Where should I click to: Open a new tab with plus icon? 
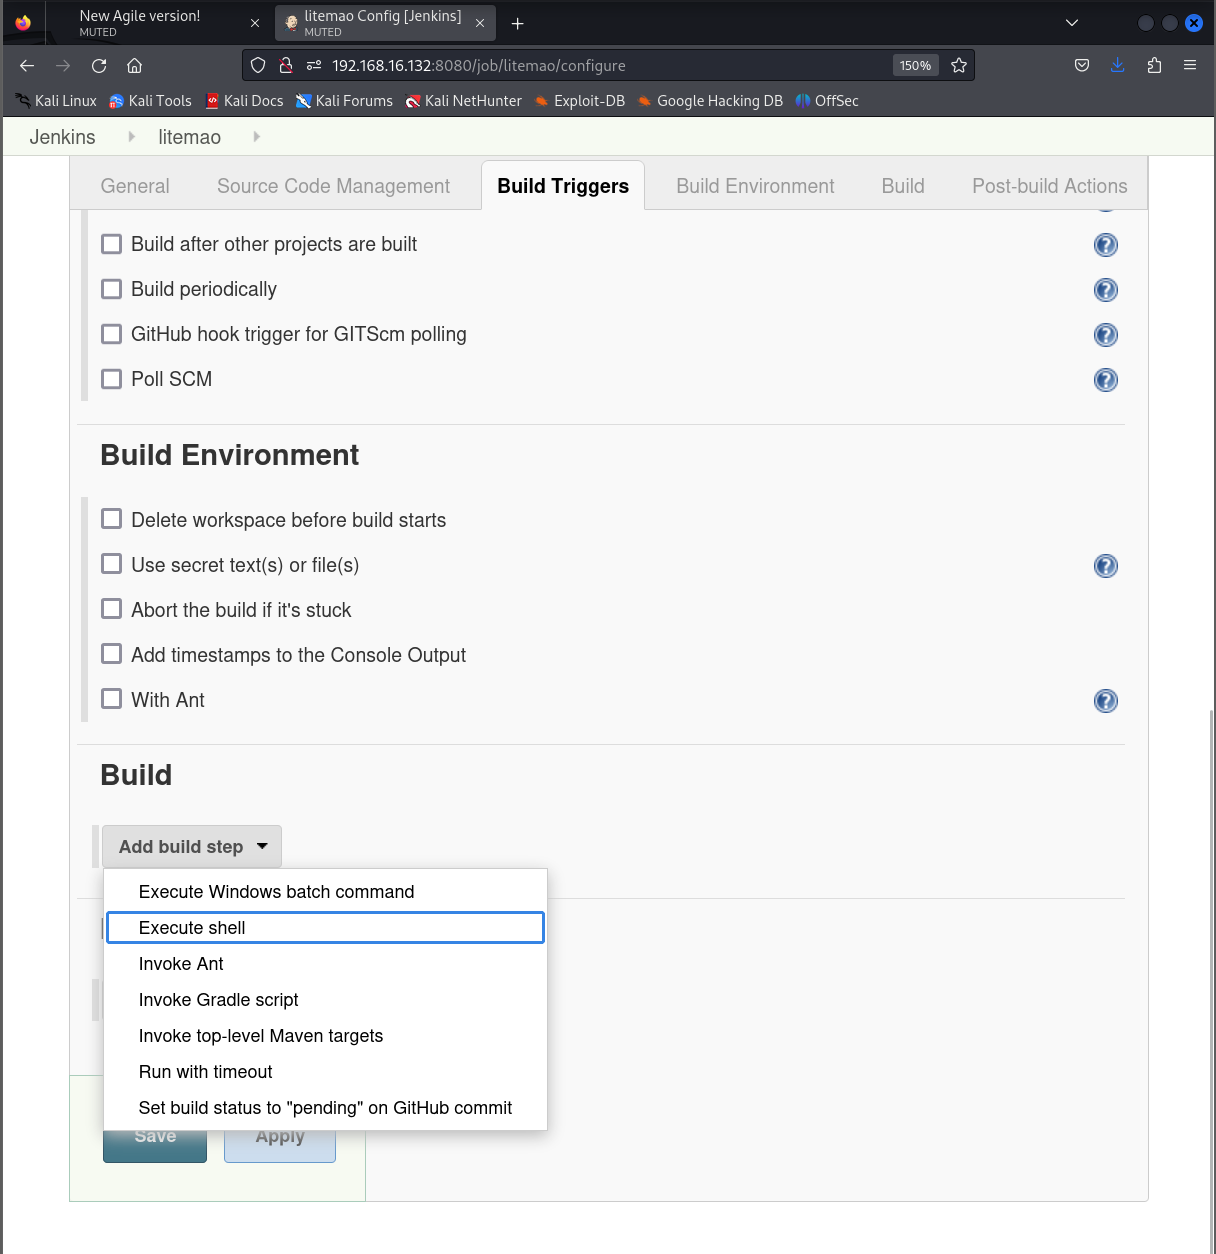[x=517, y=23]
